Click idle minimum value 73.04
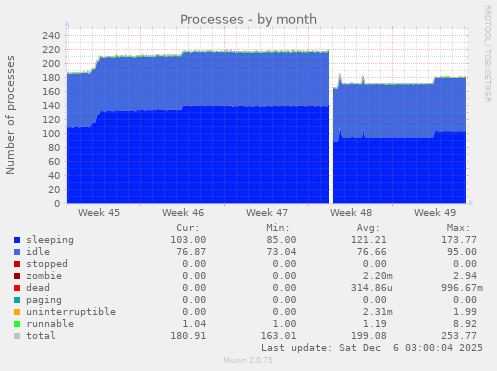The image size is (497, 371). pyautogui.click(x=281, y=252)
